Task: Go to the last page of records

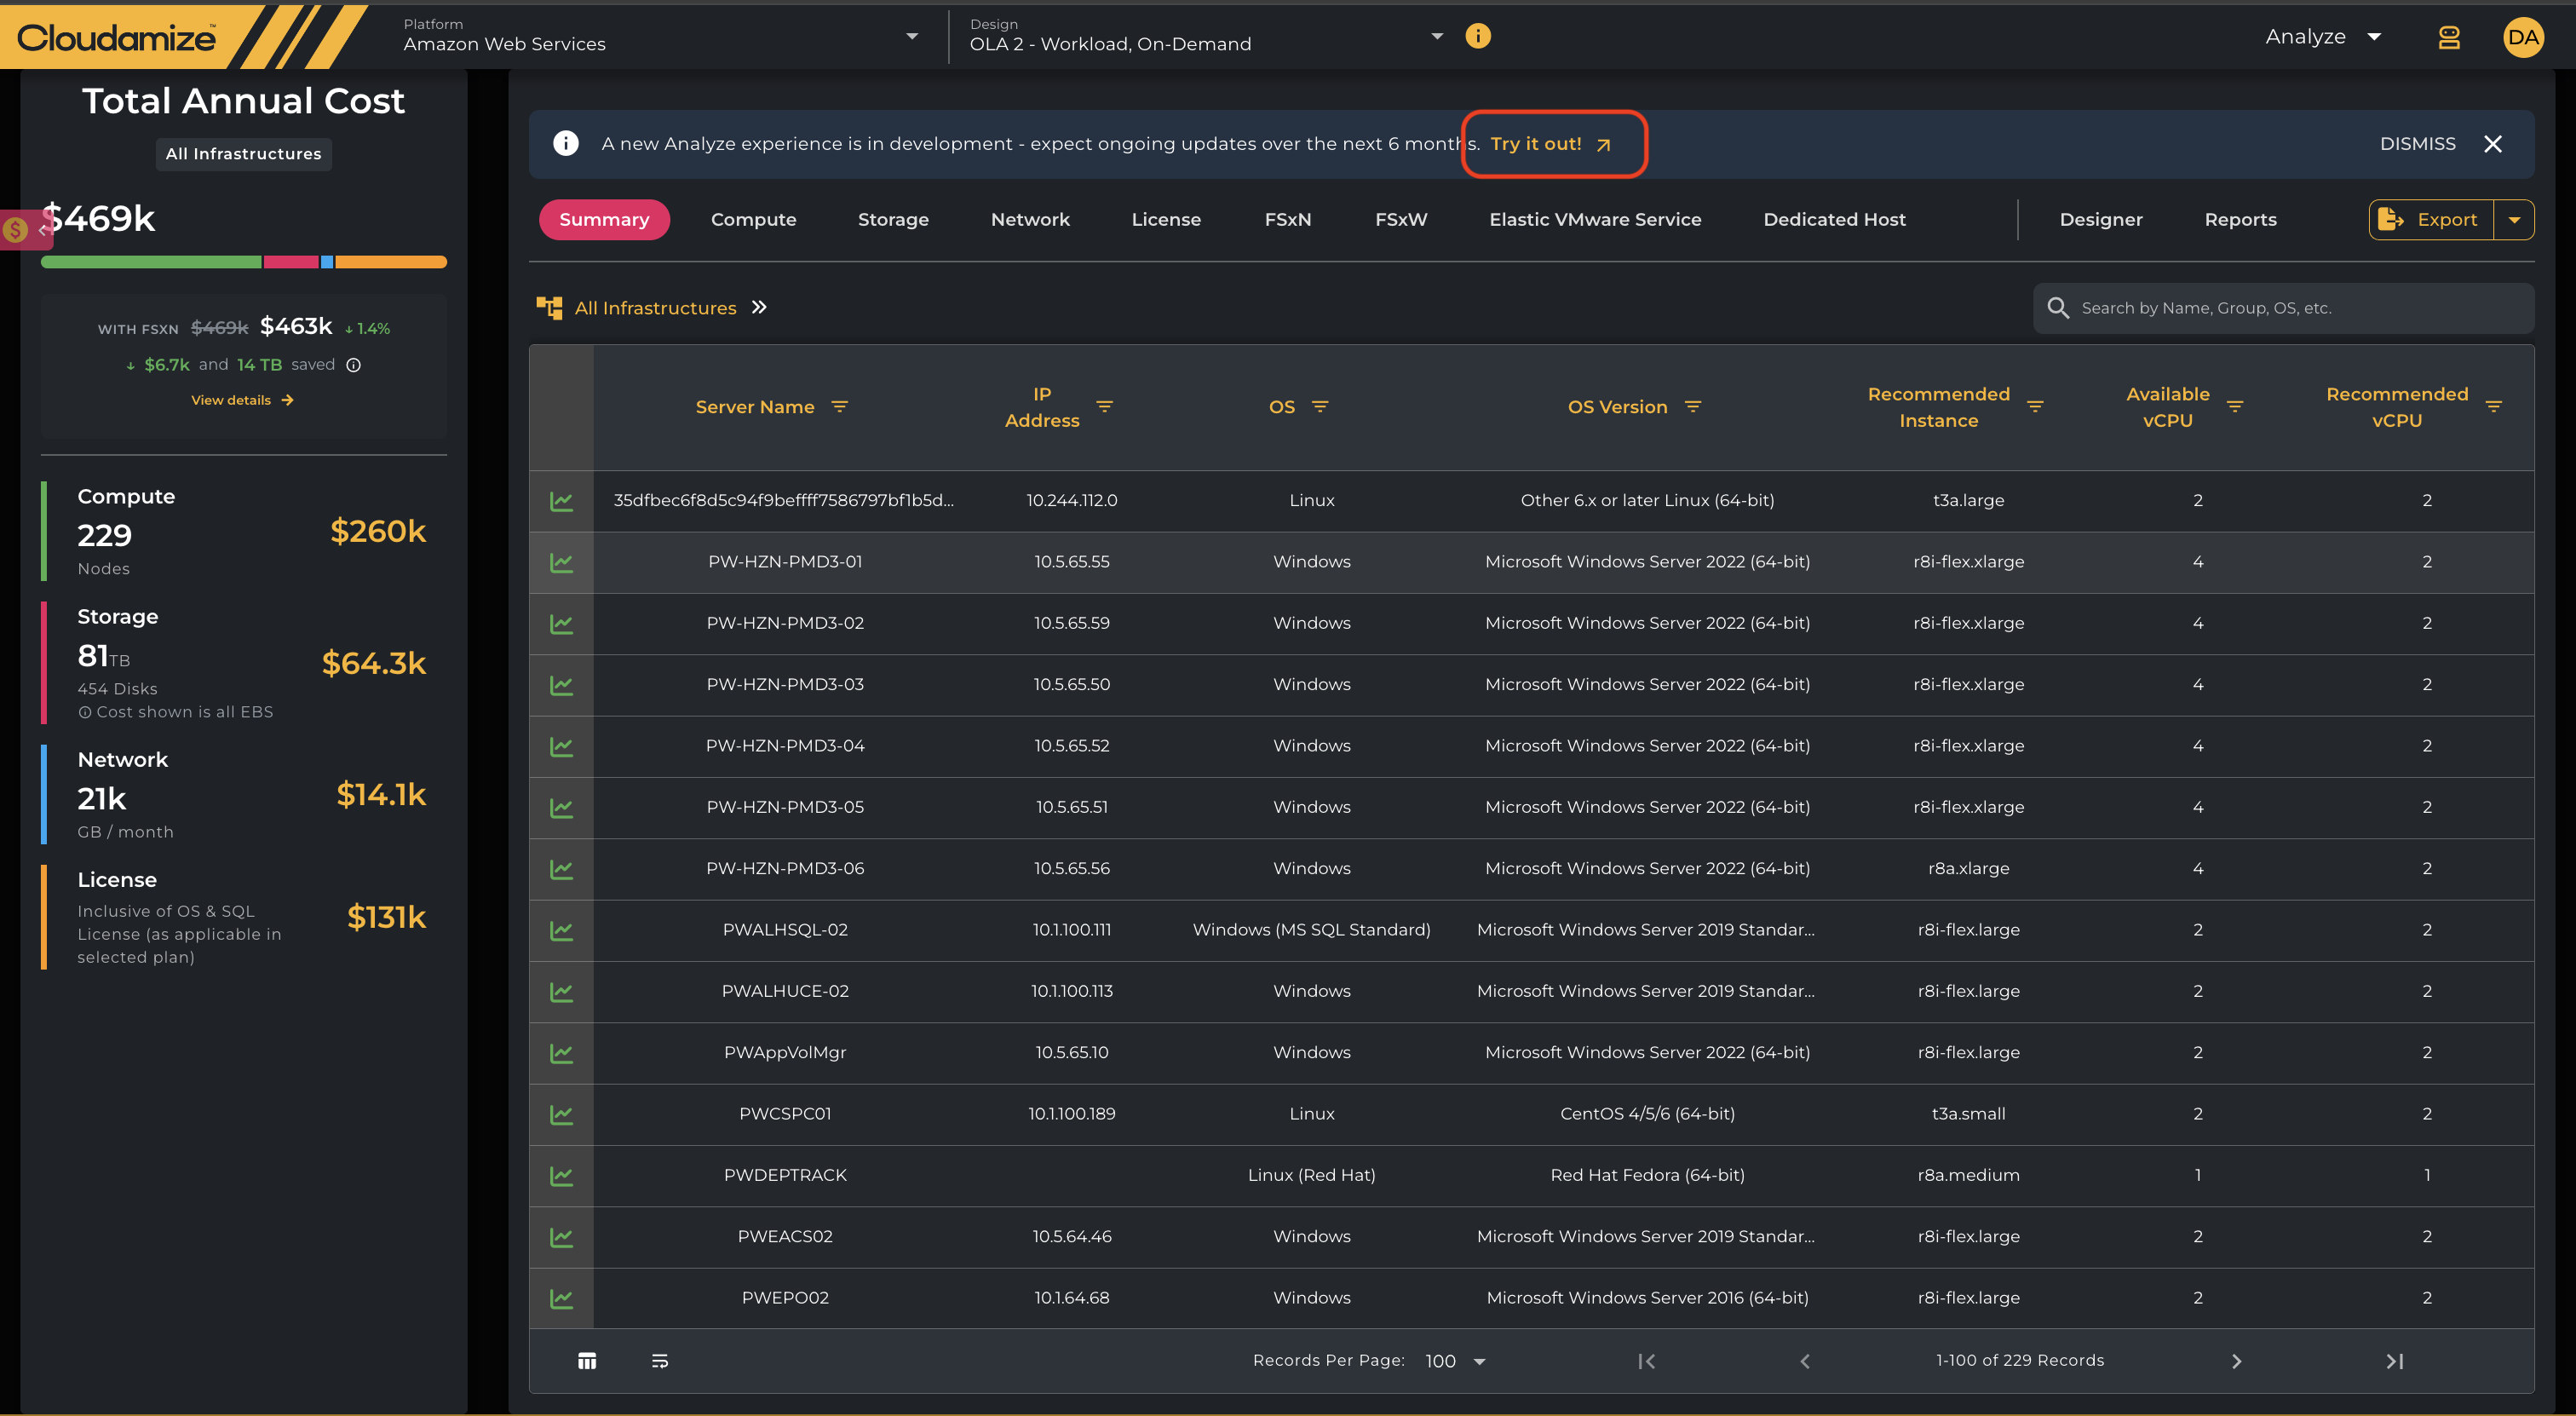Action: click(x=2394, y=1361)
